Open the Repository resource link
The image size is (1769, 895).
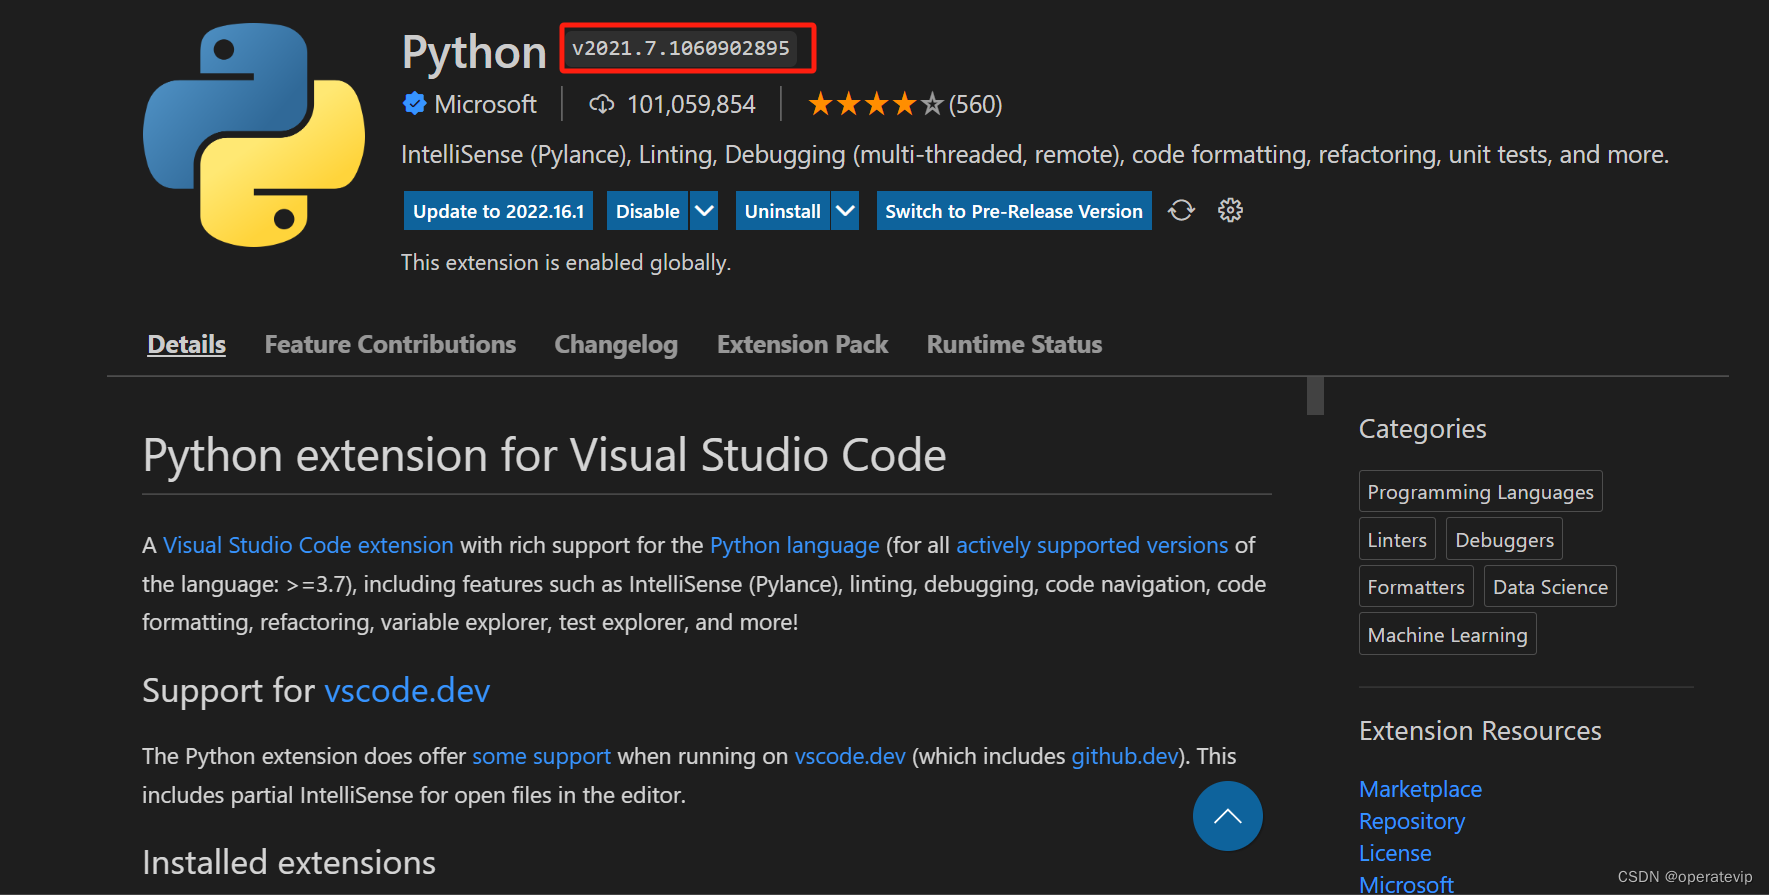click(x=1412, y=821)
